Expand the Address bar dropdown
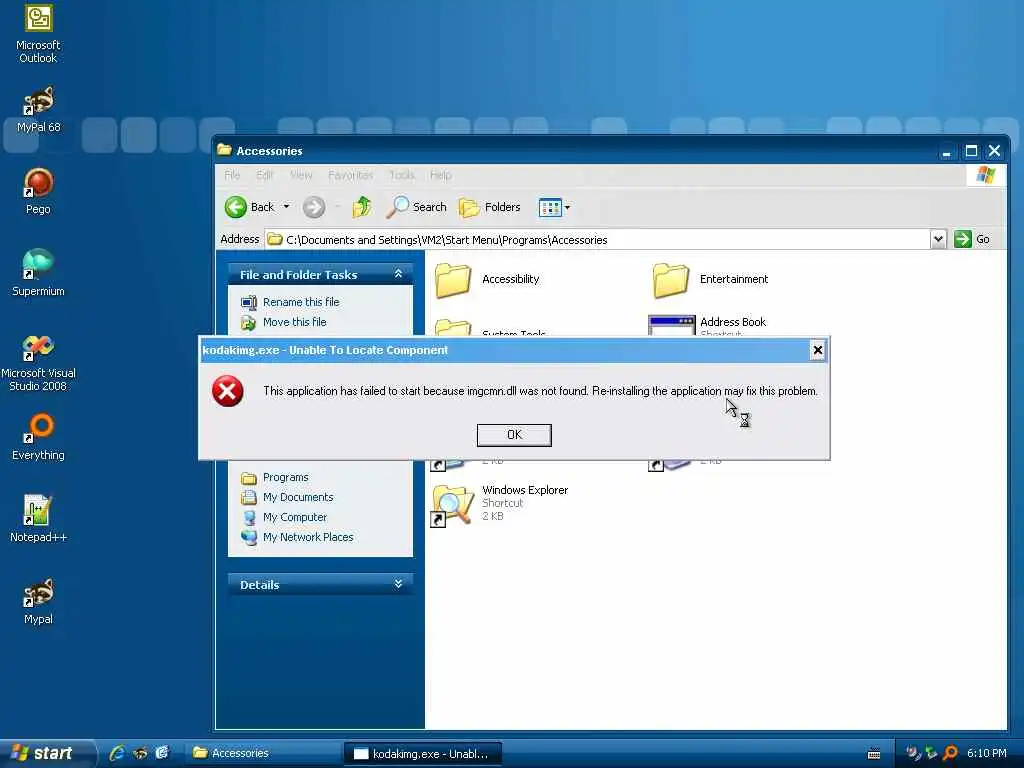1024x768 pixels. coord(938,239)
